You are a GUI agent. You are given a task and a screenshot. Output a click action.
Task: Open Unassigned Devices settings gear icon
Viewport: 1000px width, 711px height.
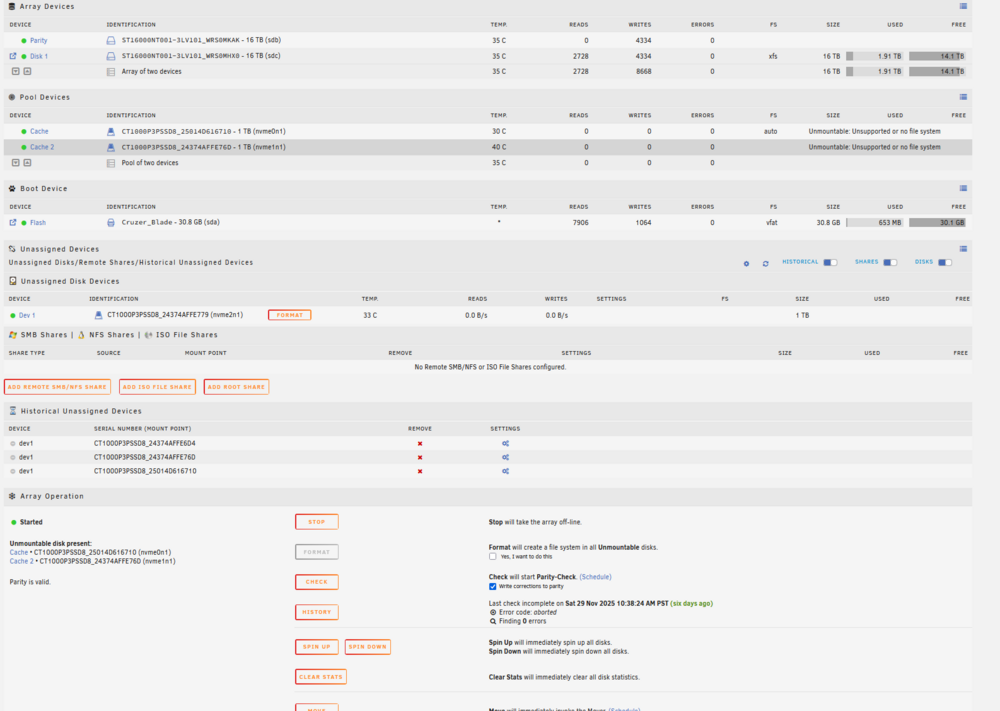(x=746, y=263)
